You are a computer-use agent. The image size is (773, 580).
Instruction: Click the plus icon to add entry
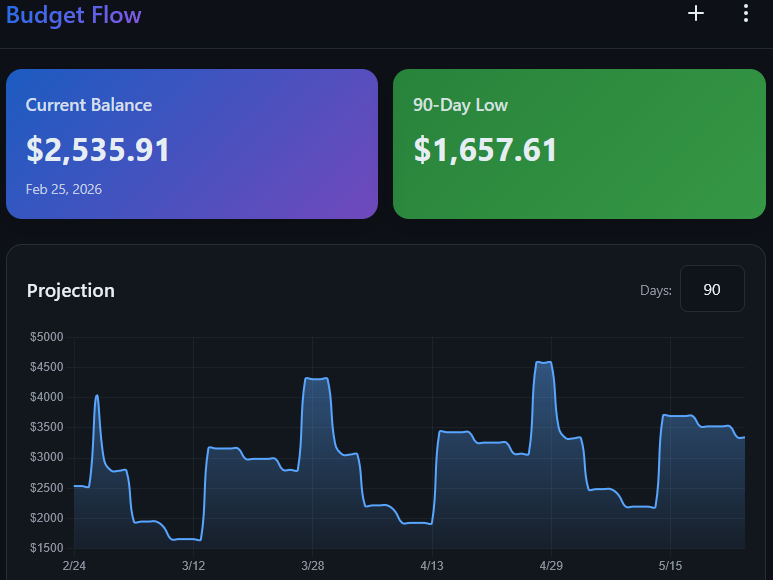pyautogui.click(x=696, y=13)
